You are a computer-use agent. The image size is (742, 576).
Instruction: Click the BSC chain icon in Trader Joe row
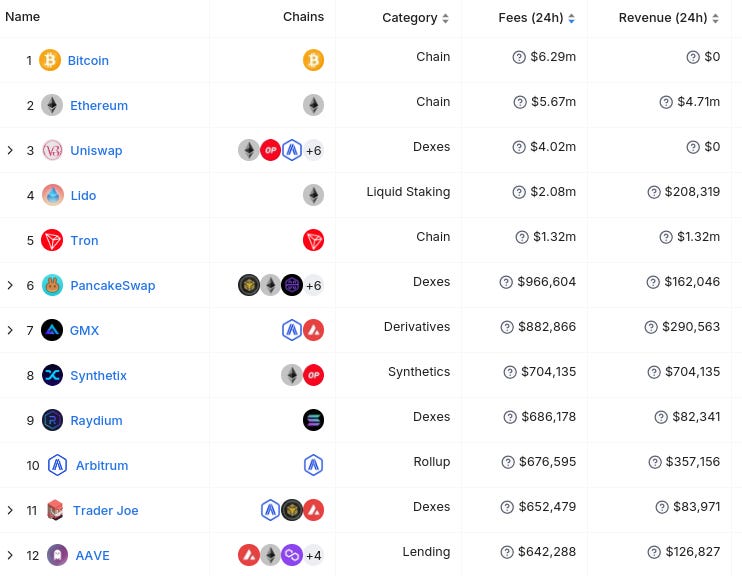tap(292, 510)
